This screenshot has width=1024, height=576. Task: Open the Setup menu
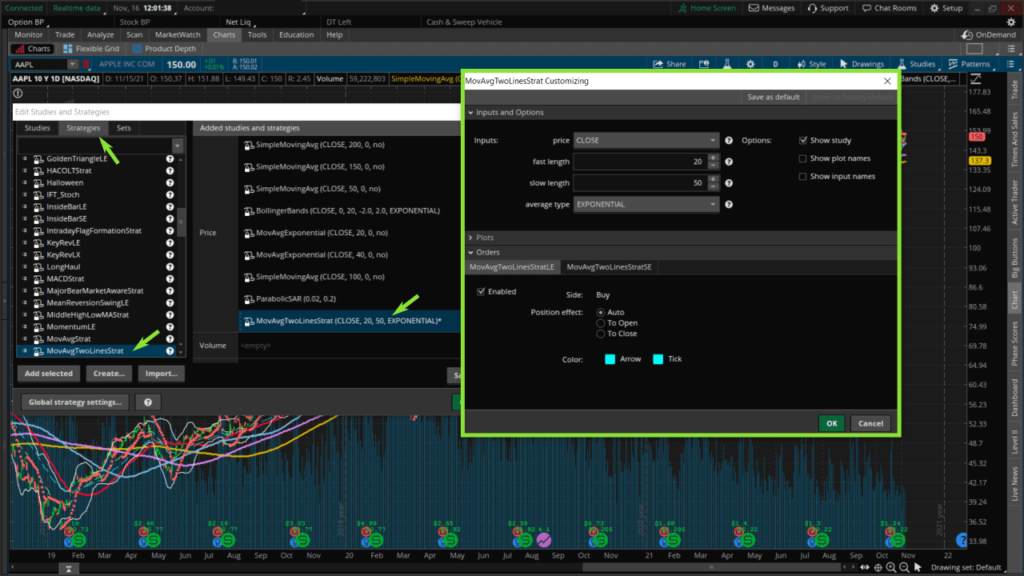click(946, 8)
